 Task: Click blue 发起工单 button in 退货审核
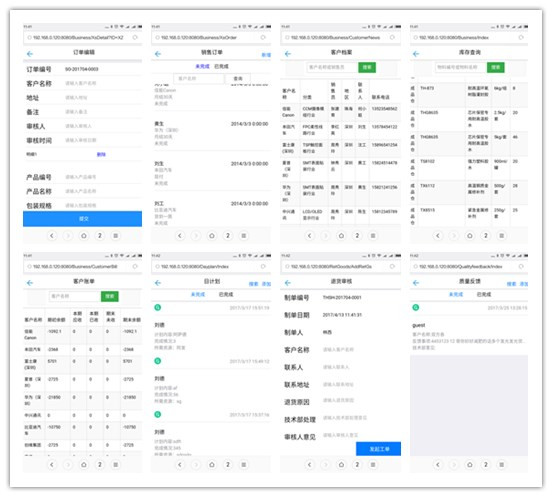(378, 449)
